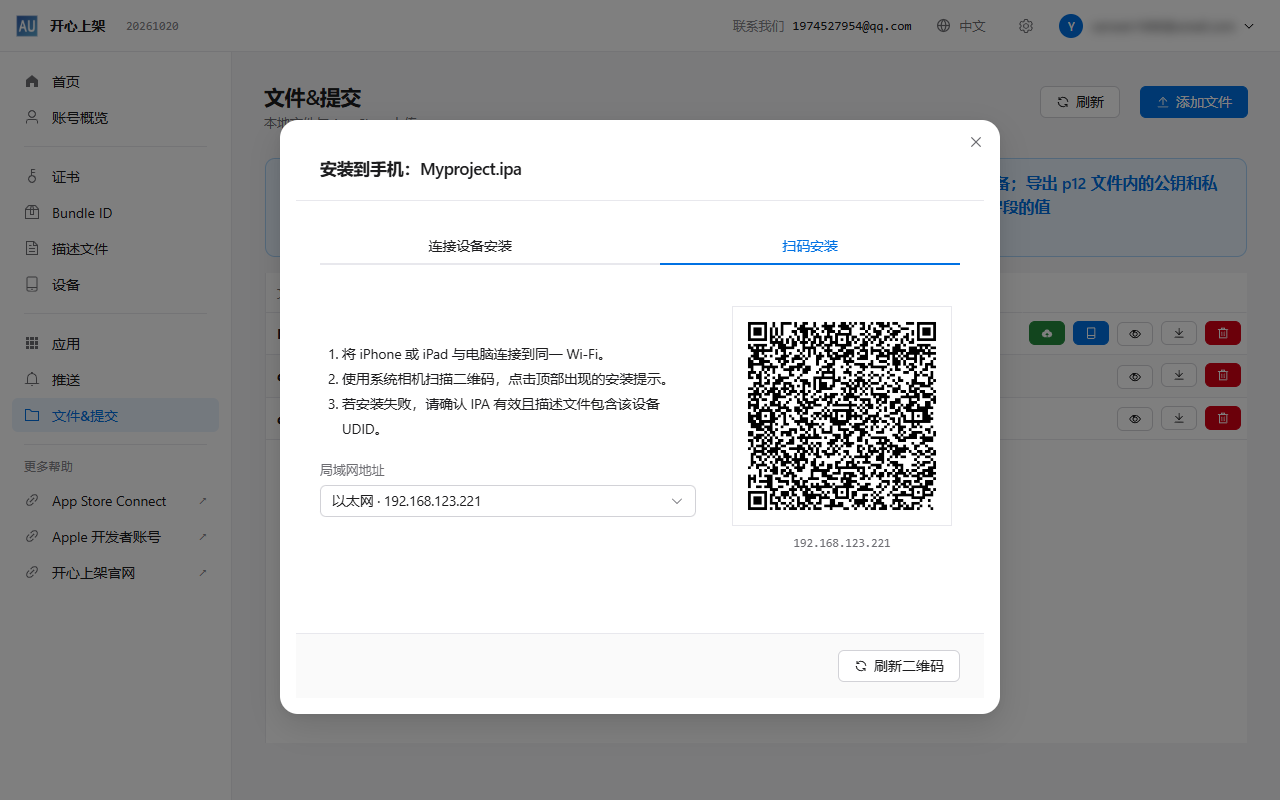Click the 刷新 button in the page header
Image resolution: width=1280 pixels, height=800 pixels.
(x=1080, y=102)
